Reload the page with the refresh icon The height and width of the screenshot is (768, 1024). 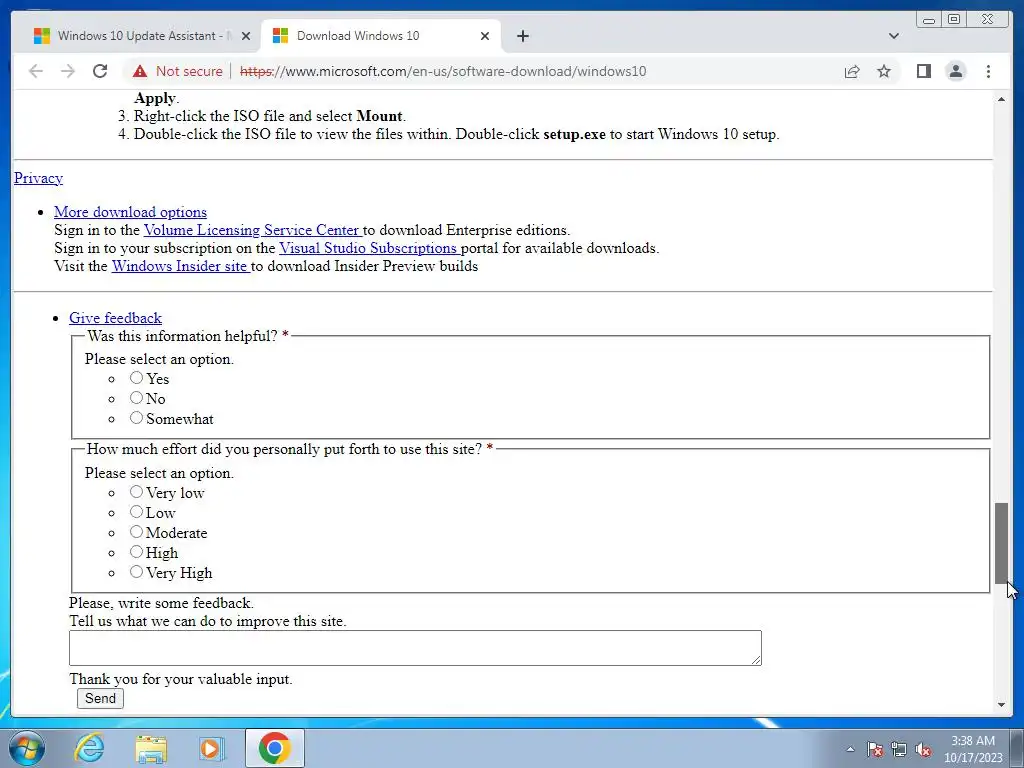coord(100,71)
